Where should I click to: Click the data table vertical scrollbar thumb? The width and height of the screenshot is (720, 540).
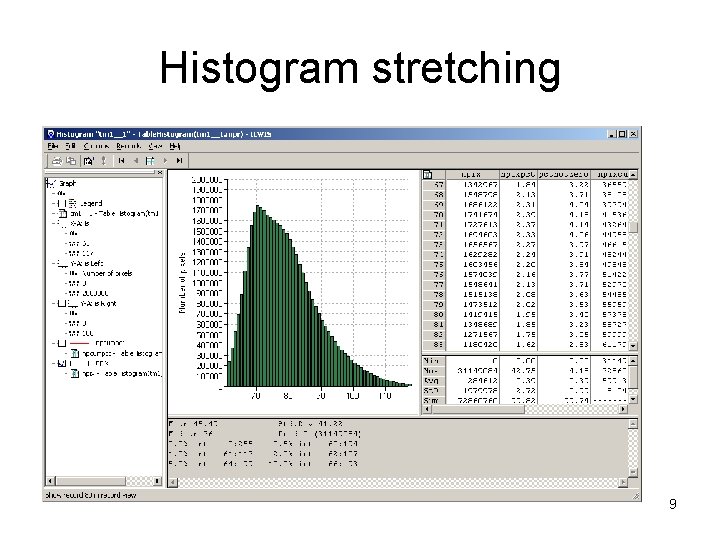[633, 227]
